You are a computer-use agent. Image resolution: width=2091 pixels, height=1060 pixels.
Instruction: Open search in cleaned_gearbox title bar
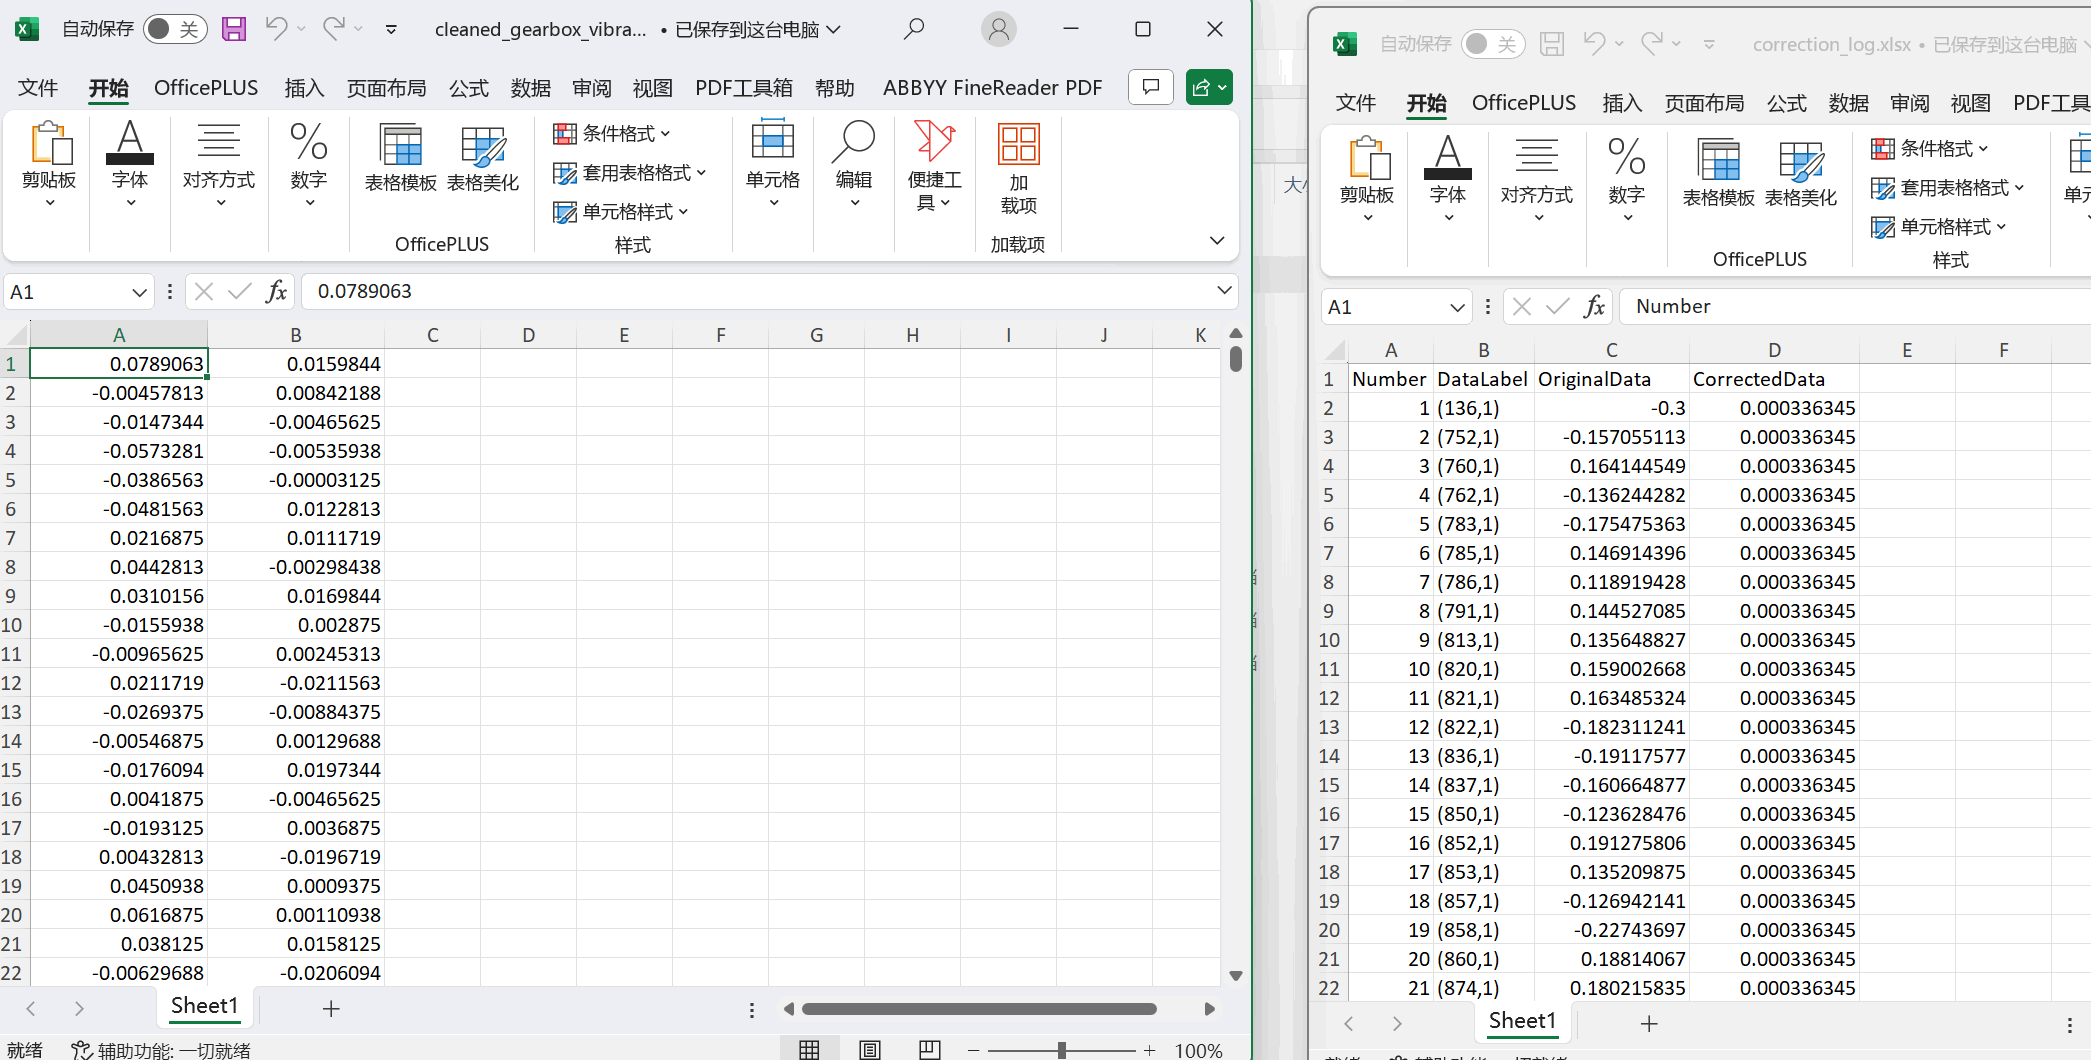[x=913, y=29]
